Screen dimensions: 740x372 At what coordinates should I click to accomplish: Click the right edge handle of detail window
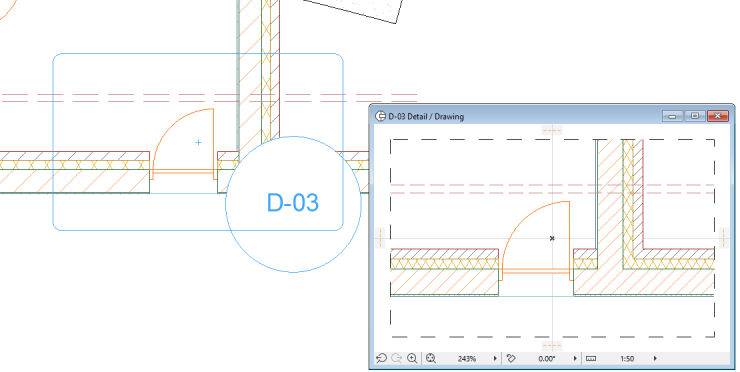click(724, 237)
